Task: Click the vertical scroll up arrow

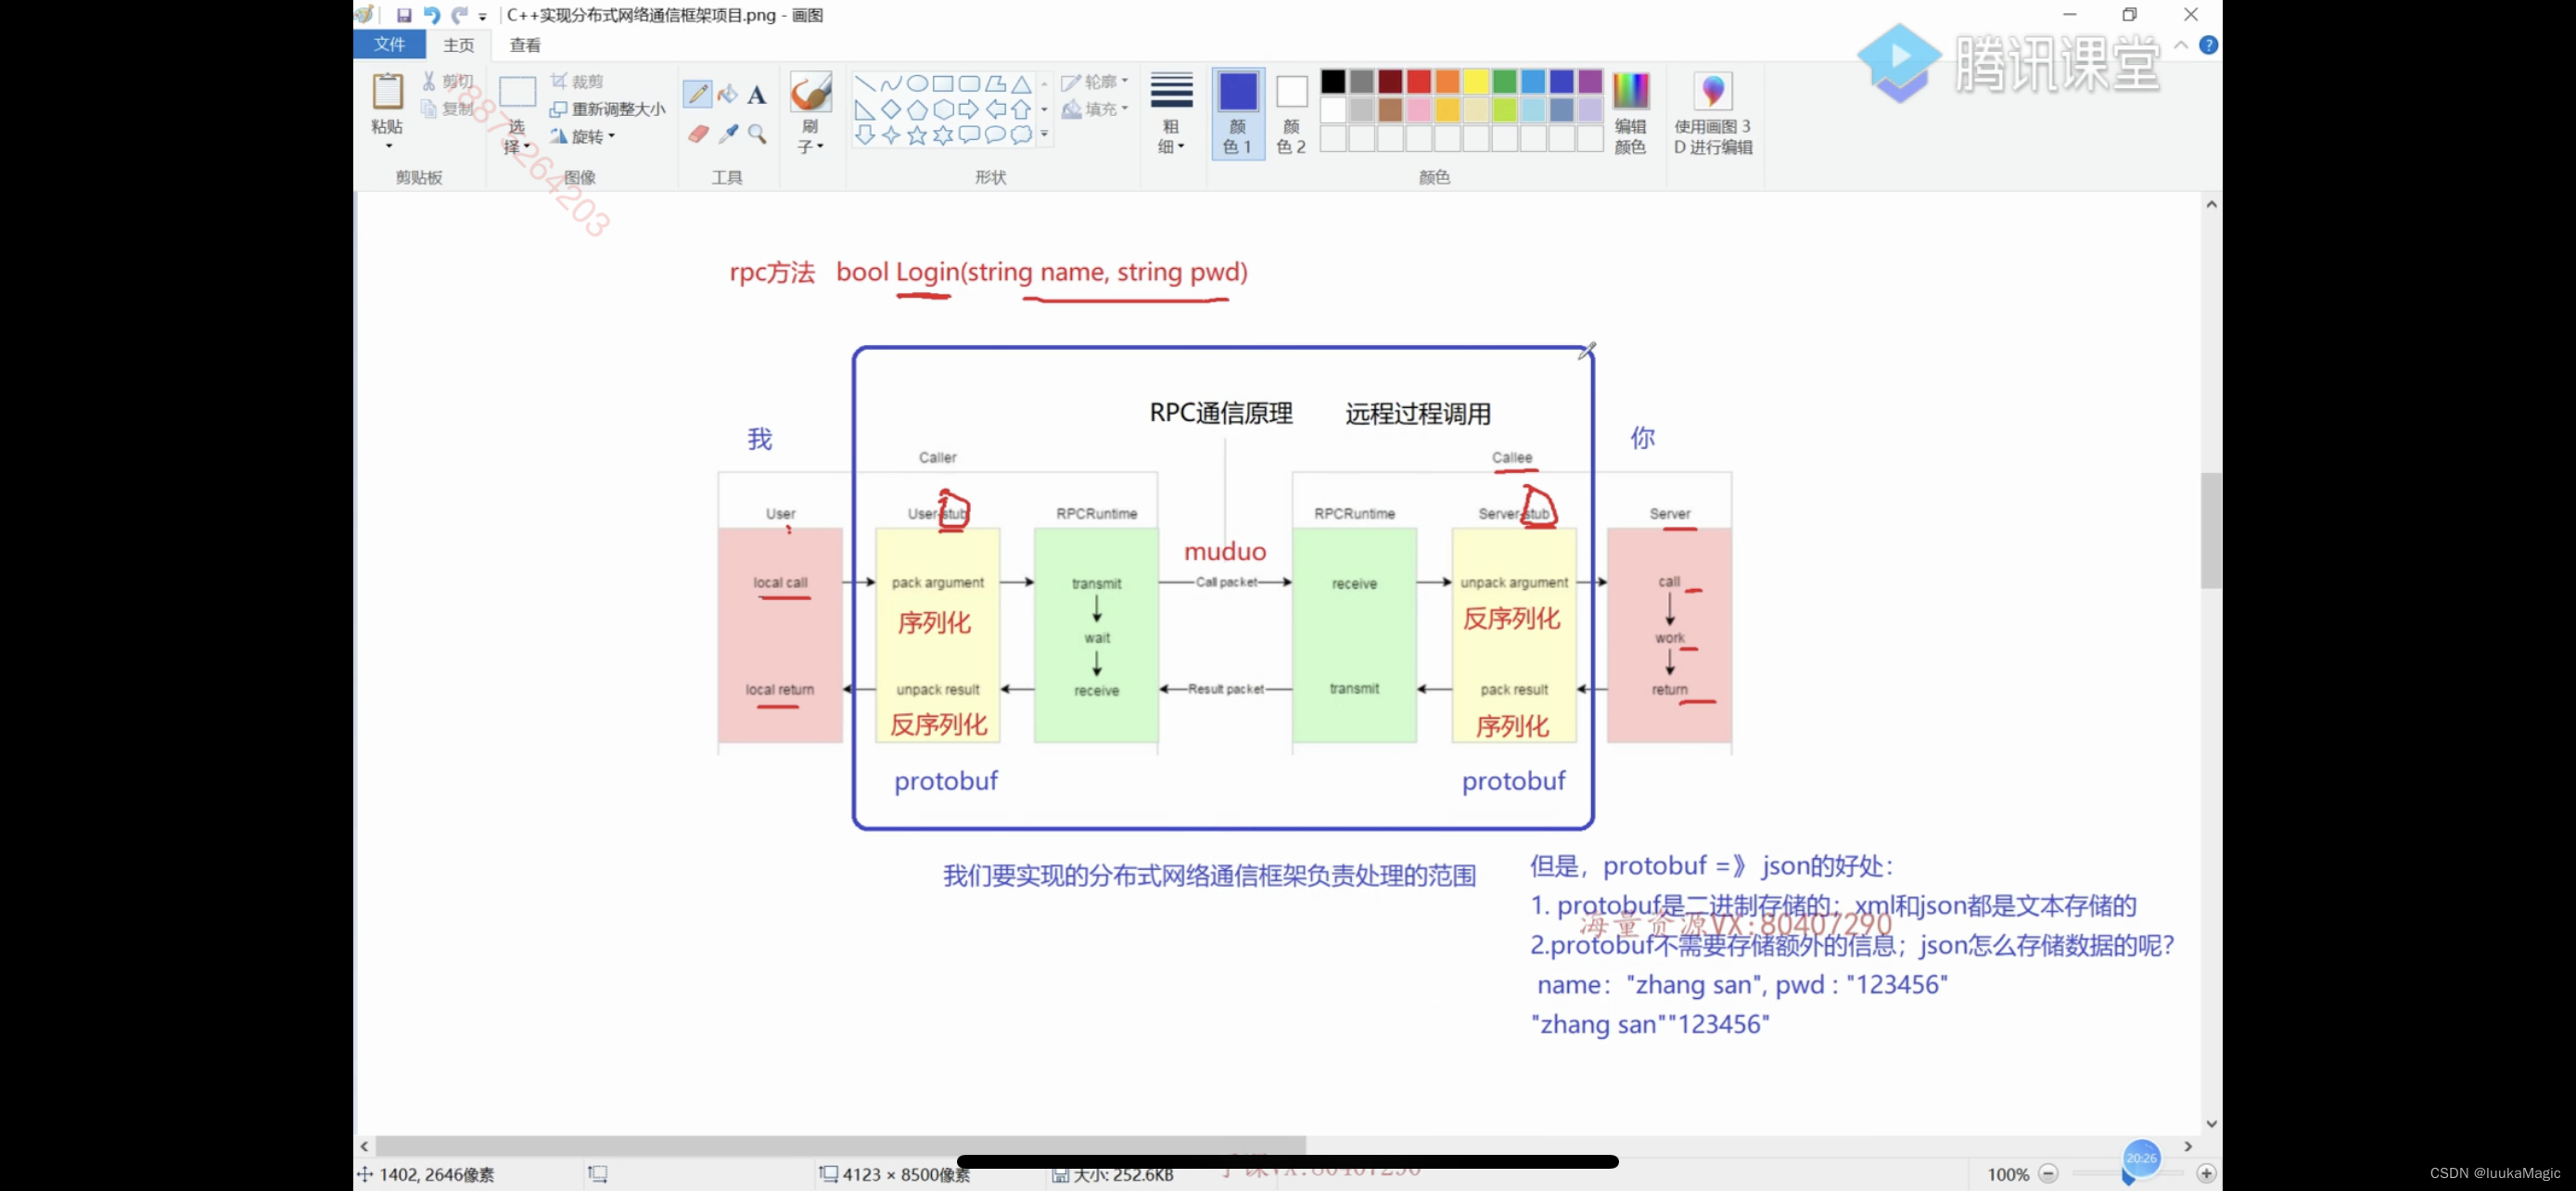Action: point(2211,204)
